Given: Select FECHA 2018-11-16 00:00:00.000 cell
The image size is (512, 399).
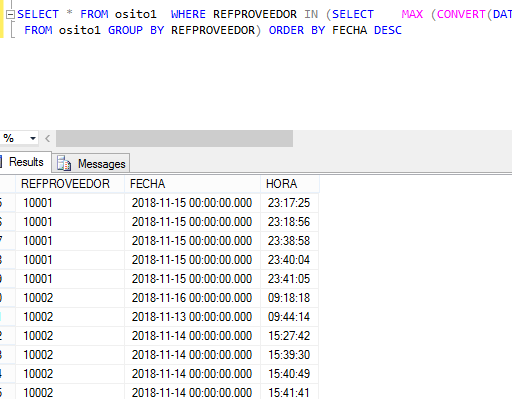Looking at the screenshot, I should click(192, 298).
